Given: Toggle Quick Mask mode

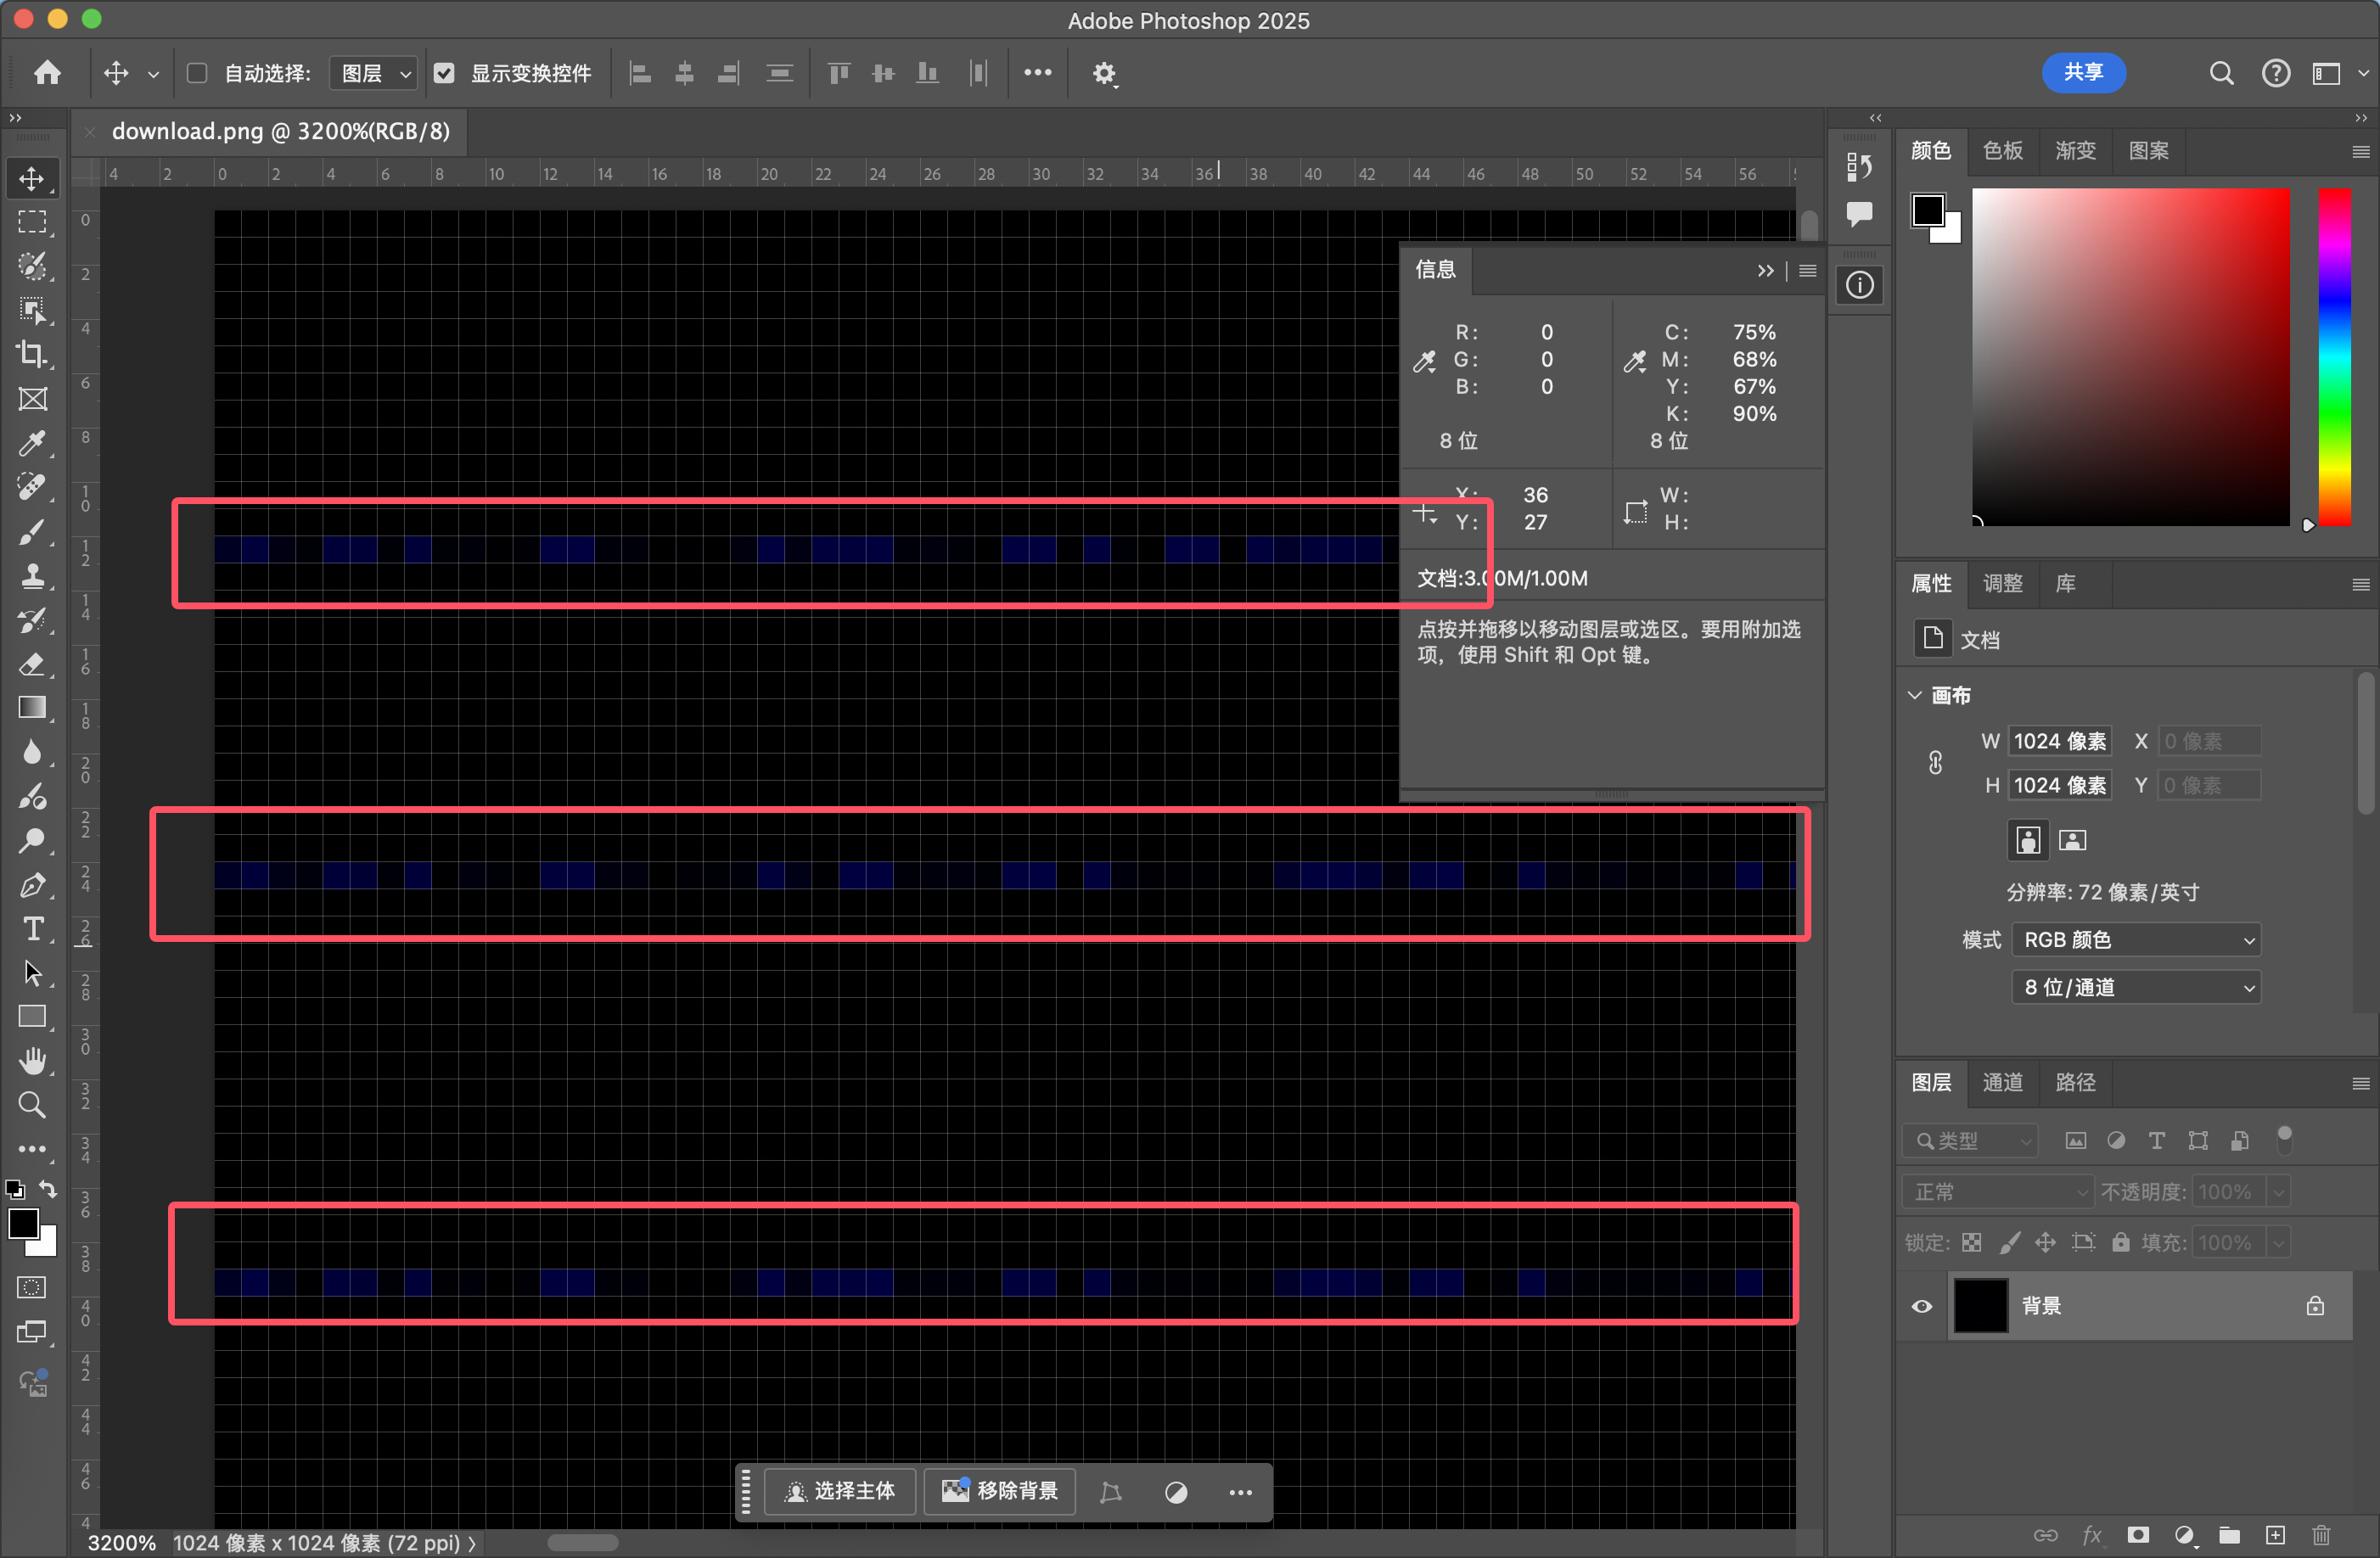Looking at the screenshot, I should tap(32, 1288).
